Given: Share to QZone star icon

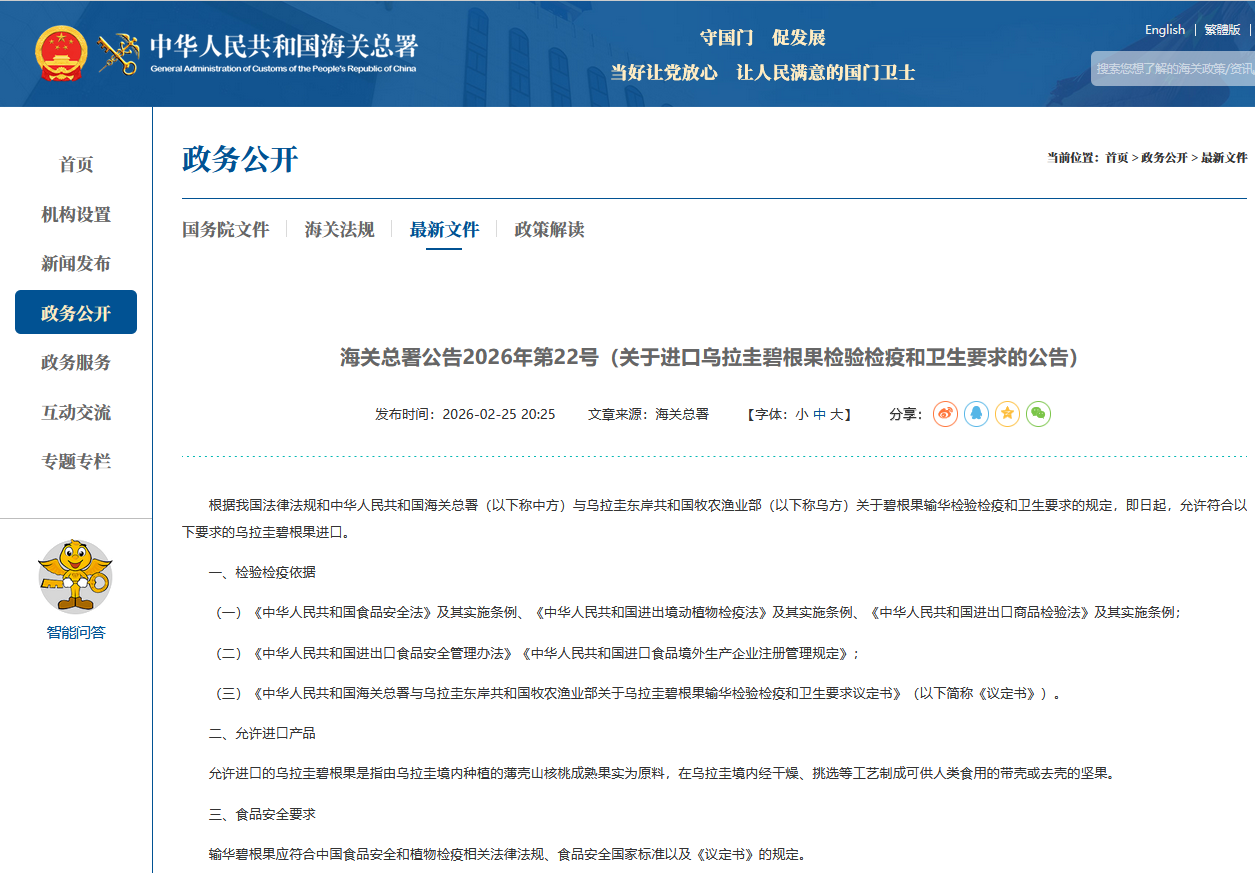Looking at the screenshot, I should [x=1007, y=414].
